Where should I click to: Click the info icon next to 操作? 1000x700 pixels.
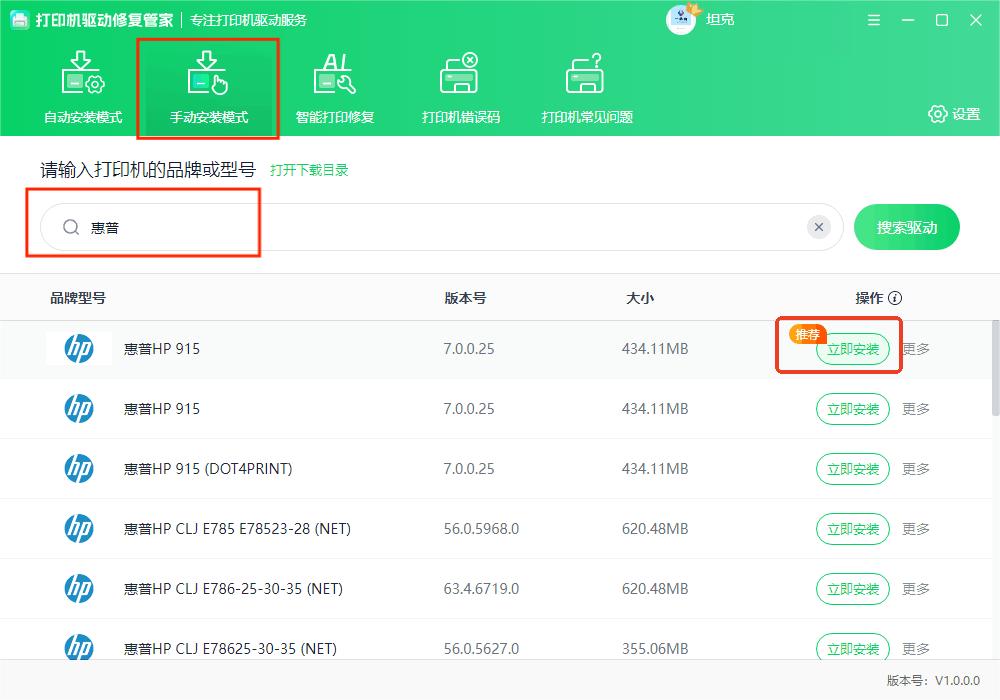point(895,297)
